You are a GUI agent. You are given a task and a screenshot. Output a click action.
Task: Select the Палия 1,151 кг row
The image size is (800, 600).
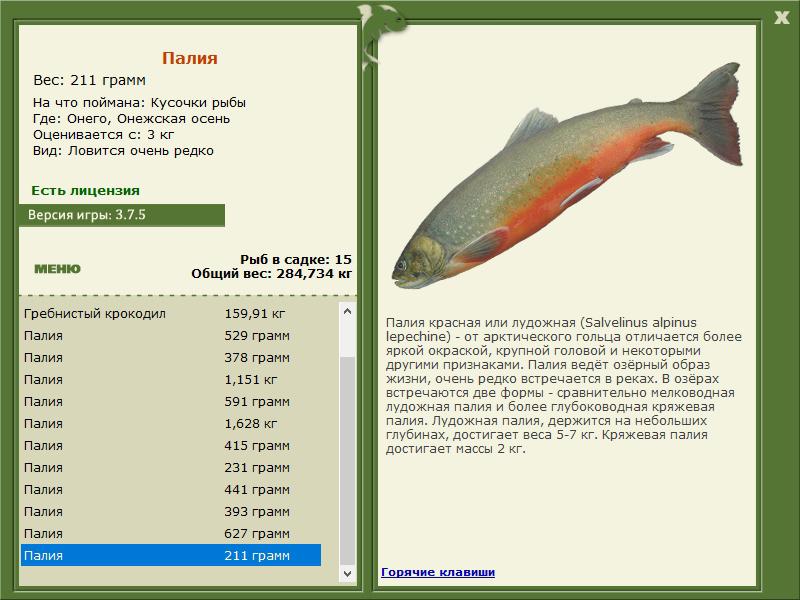171,379
